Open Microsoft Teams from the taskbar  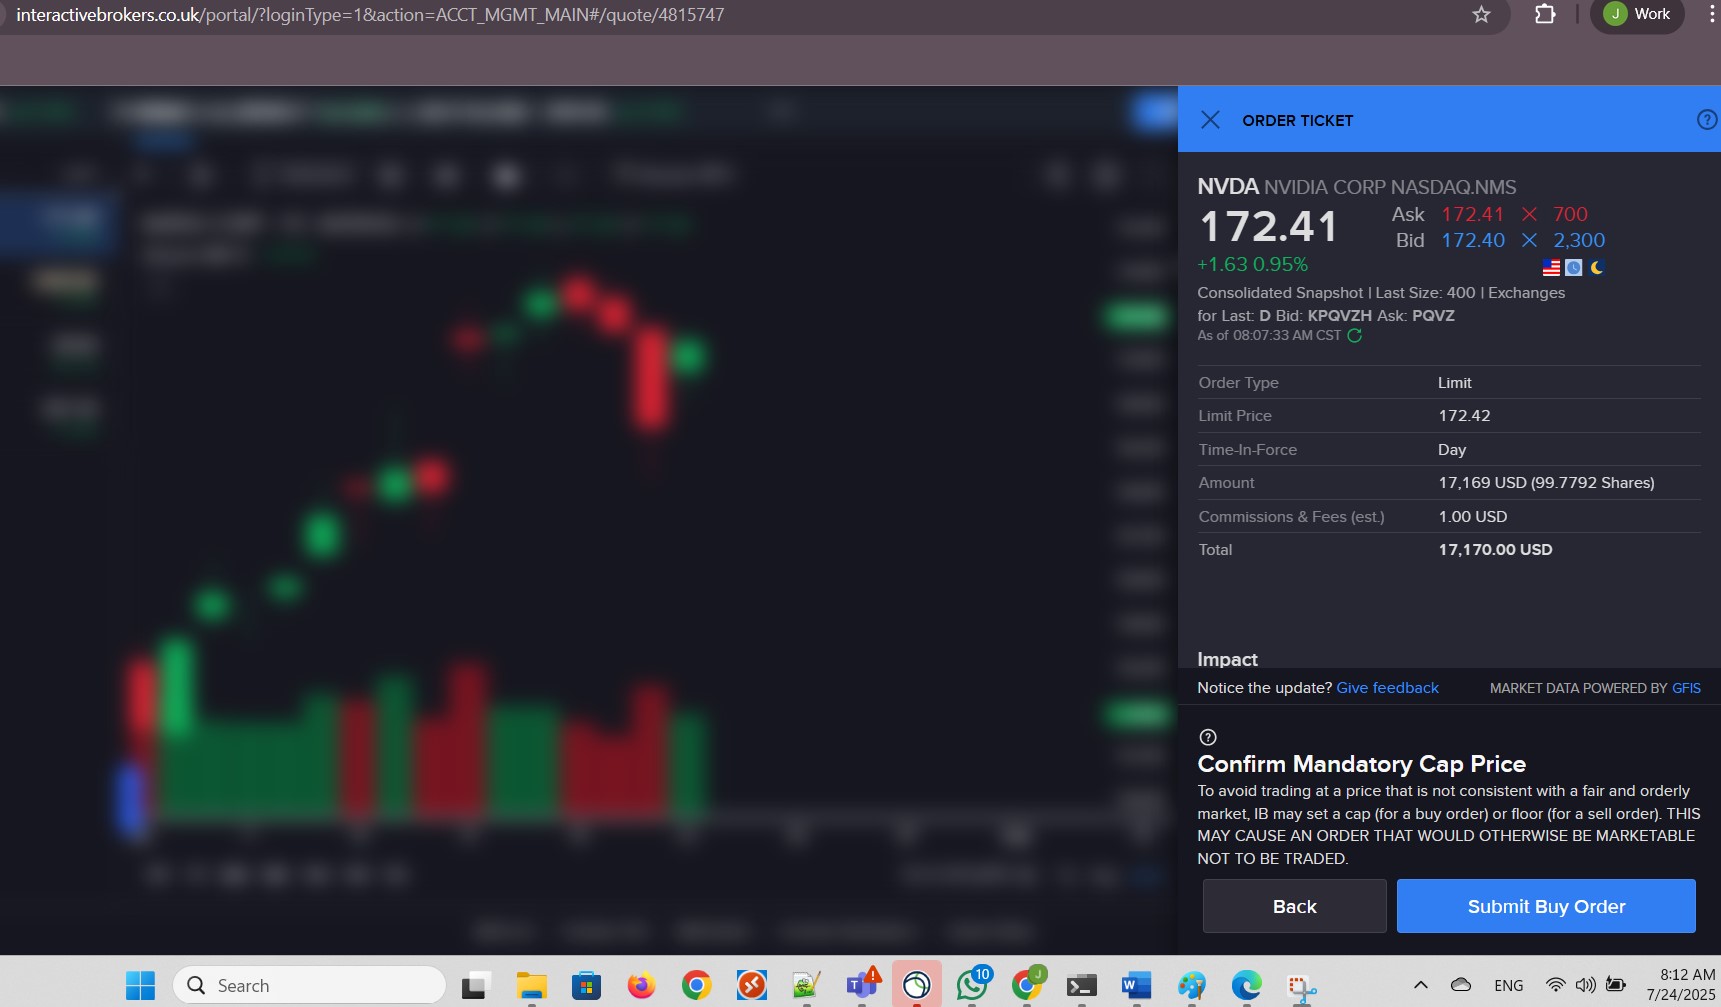click(x=862, y=986)
